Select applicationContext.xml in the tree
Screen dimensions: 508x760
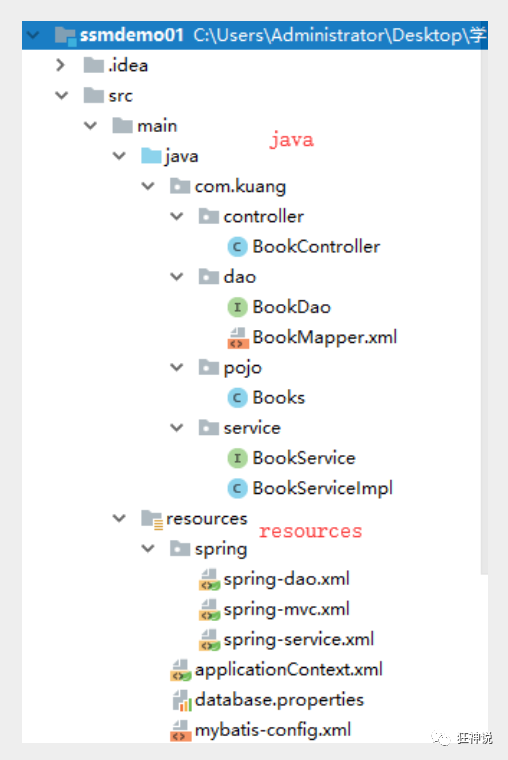[288, 670]
